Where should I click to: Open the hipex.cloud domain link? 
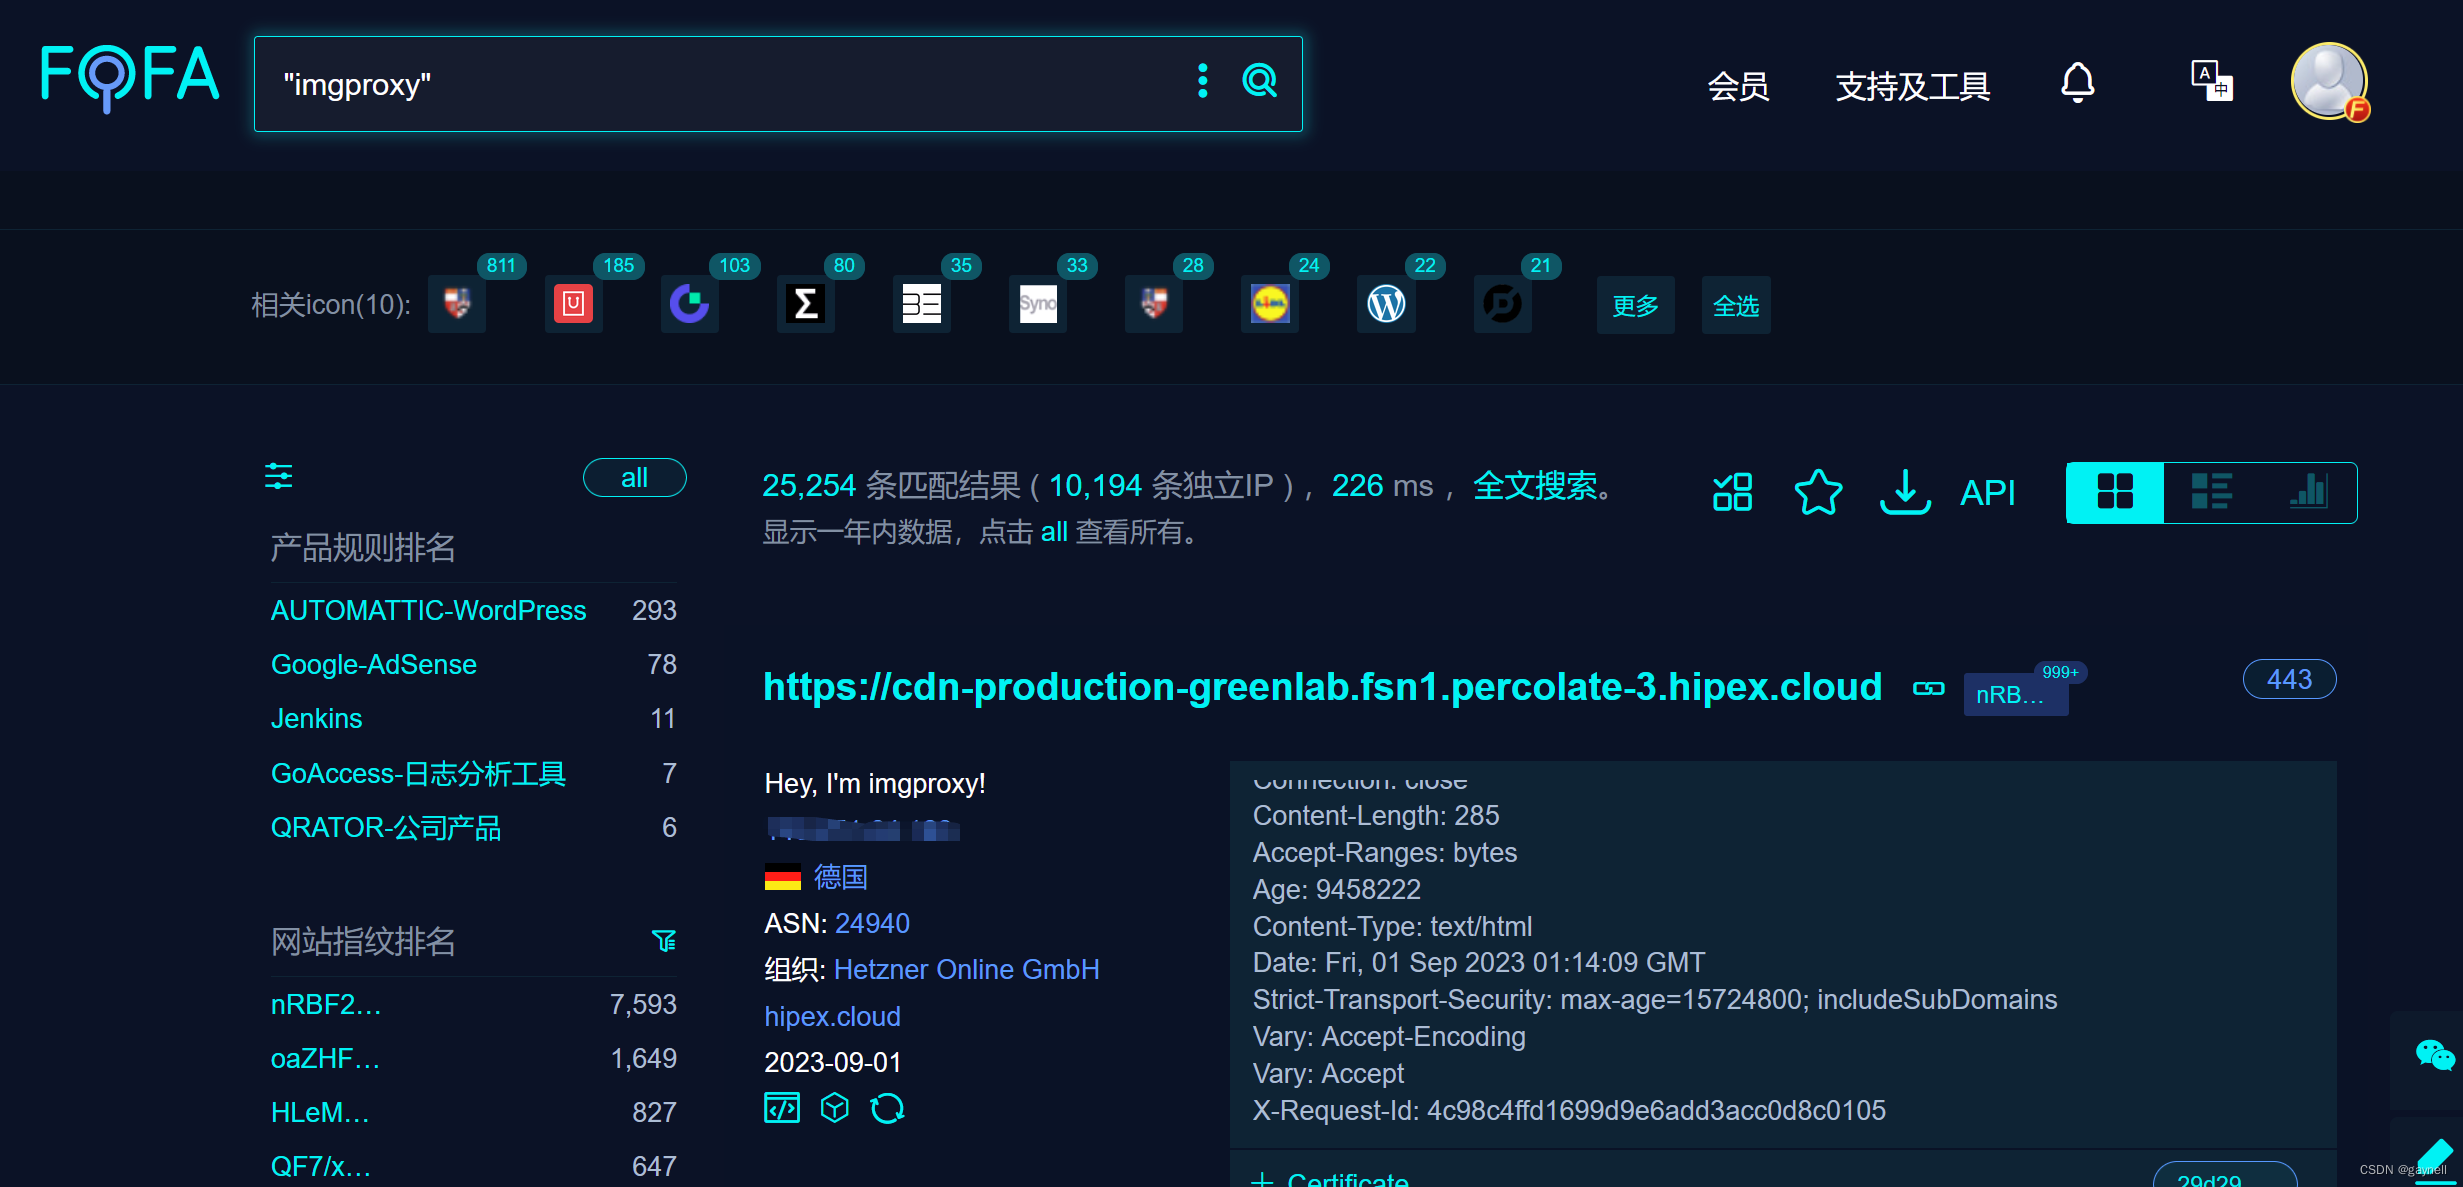tap(832, 1016)
